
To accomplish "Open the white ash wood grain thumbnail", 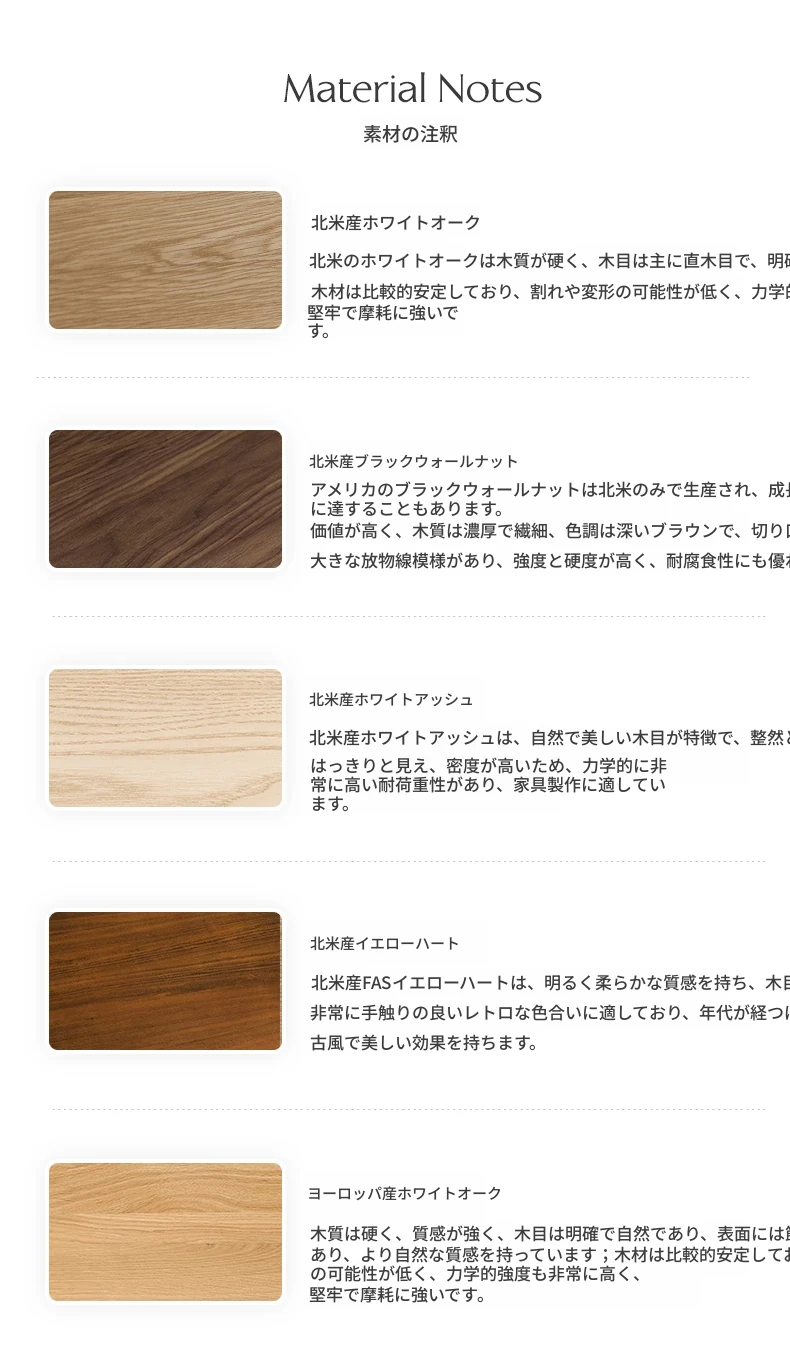I will click(165, 738).
